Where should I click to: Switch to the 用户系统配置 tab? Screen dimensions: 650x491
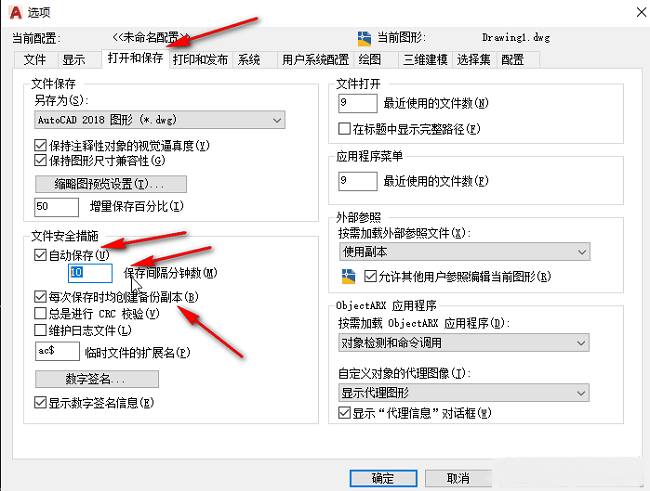point(315,60)
